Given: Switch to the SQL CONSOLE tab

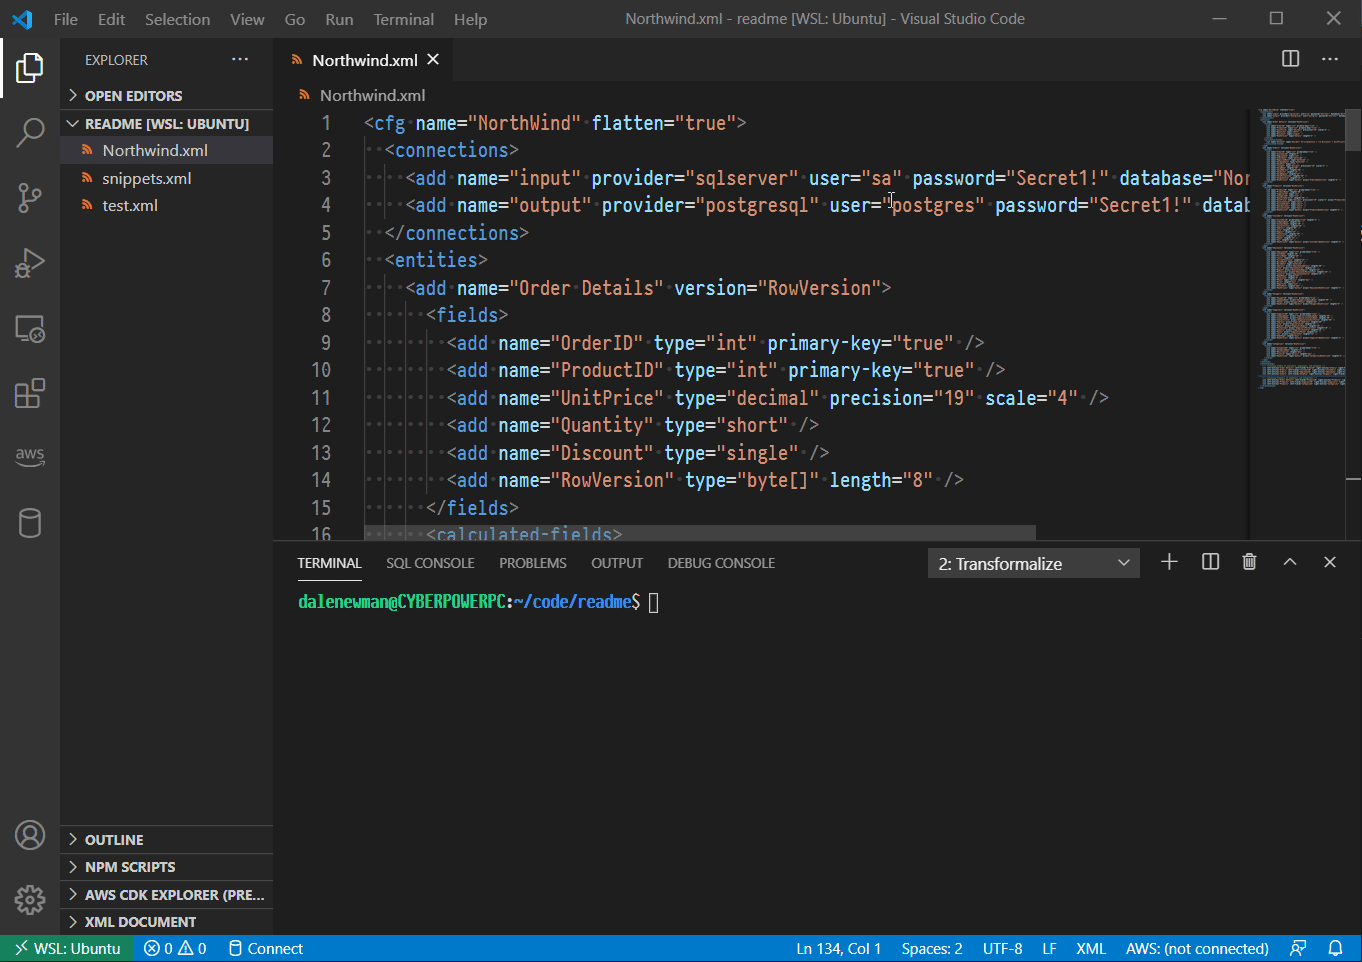Looking at the screenshot, I should click(430, 563).
